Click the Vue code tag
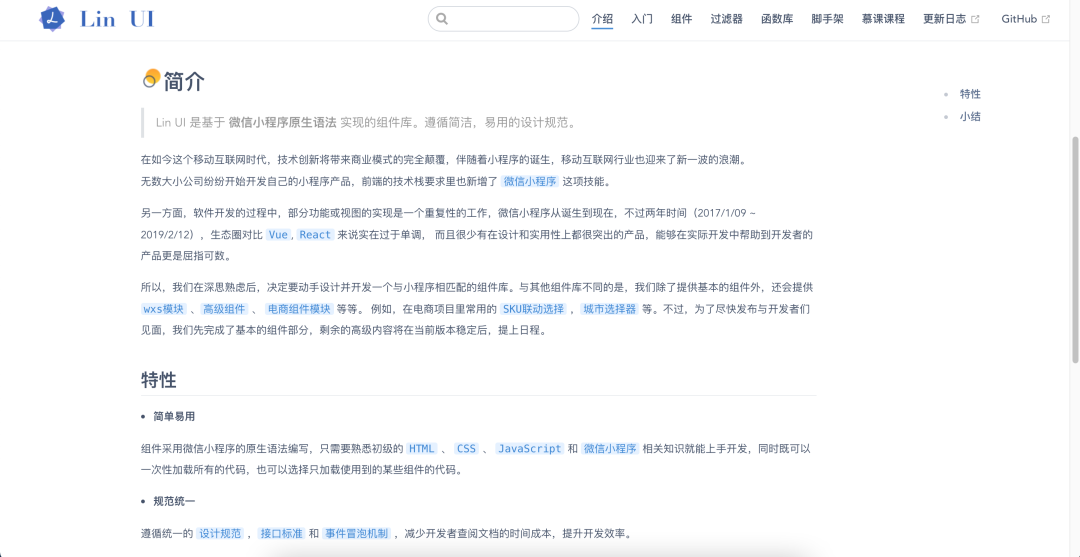This screenshot has width=1080, height=557. 278,235
